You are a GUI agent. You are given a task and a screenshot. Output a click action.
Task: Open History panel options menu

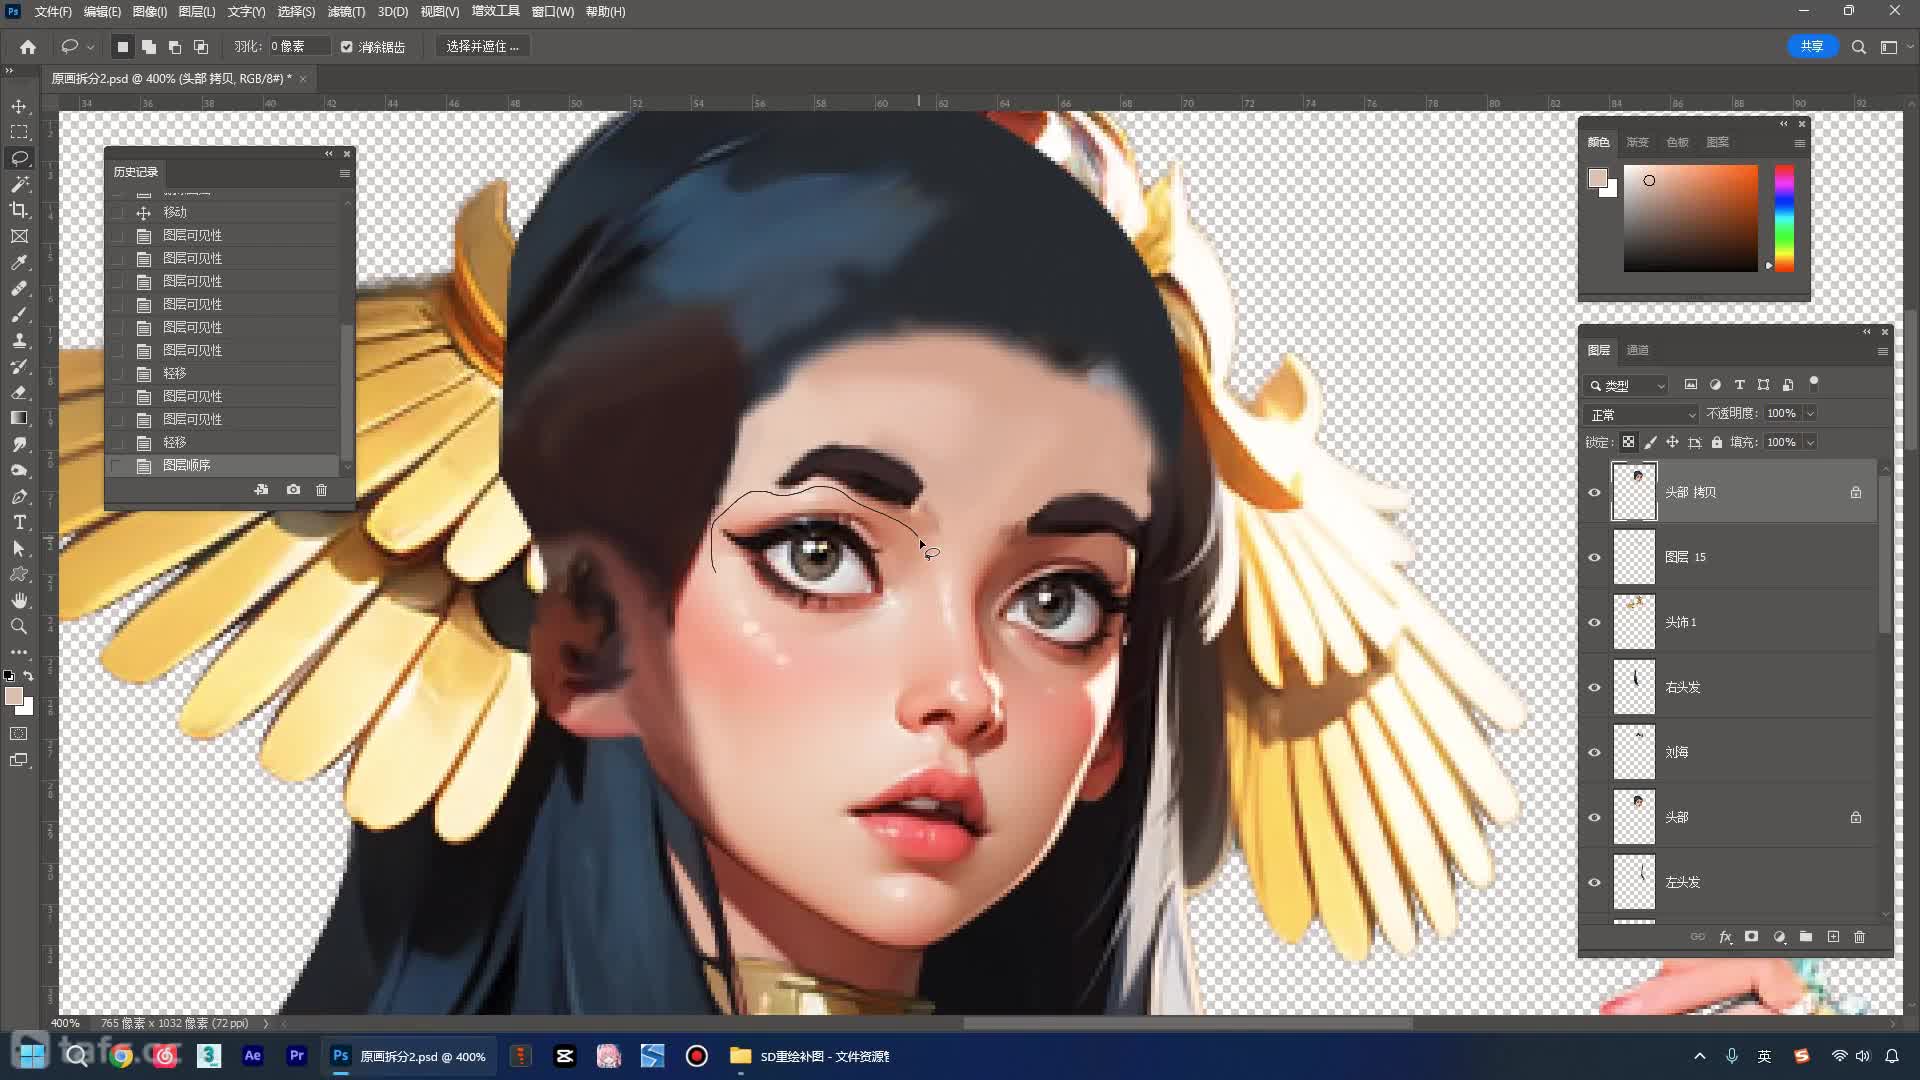point(345,173)
